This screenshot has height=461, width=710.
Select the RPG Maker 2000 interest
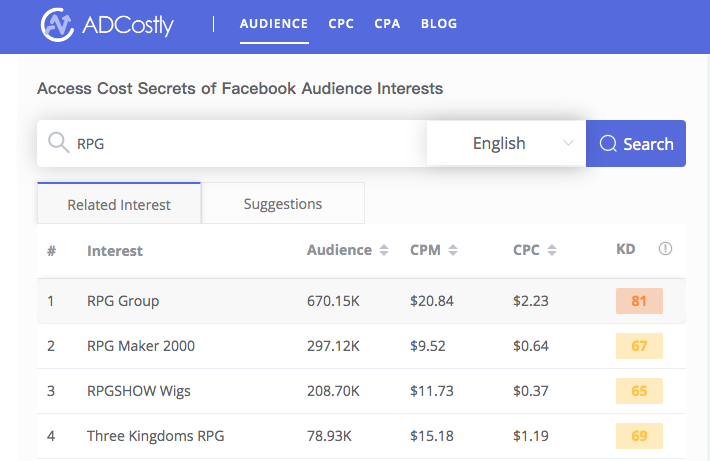coord(141,346)
